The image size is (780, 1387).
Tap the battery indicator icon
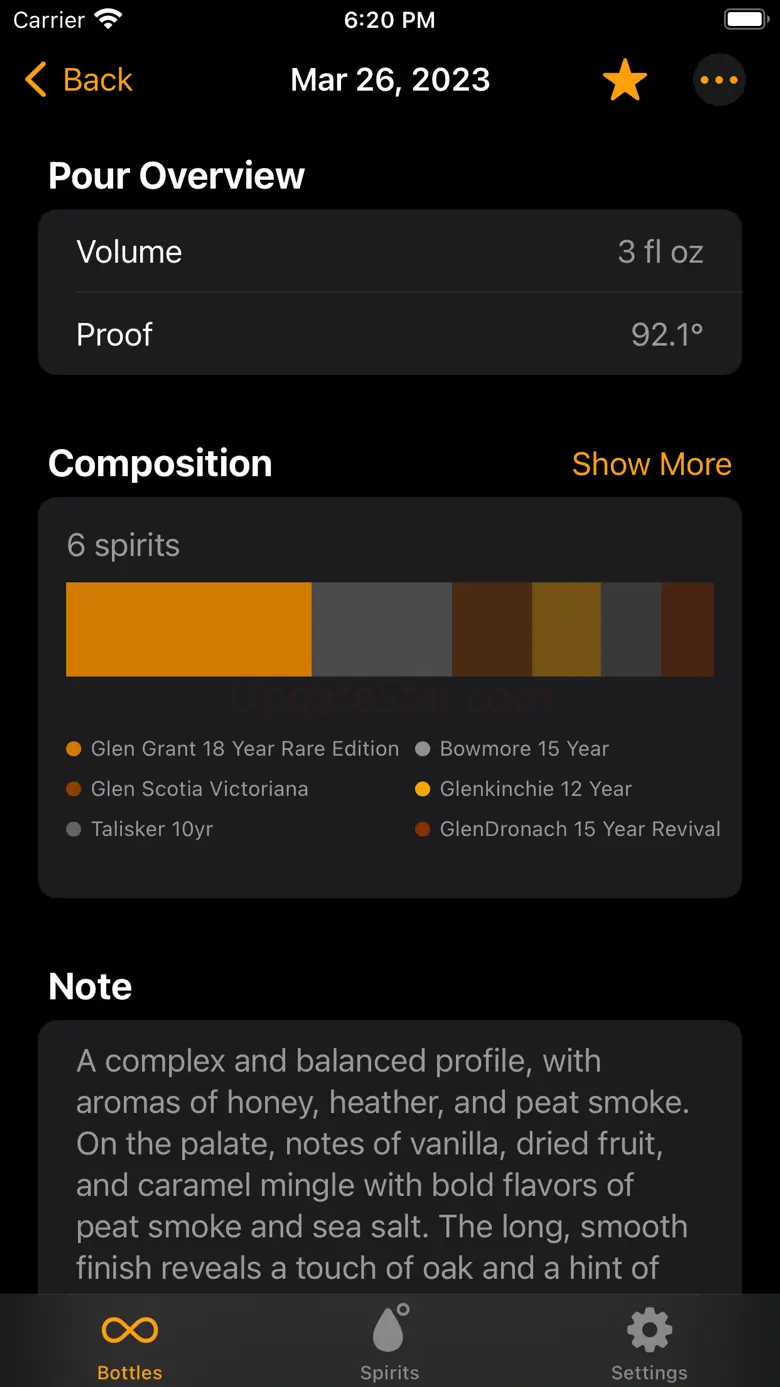point(745,20)
